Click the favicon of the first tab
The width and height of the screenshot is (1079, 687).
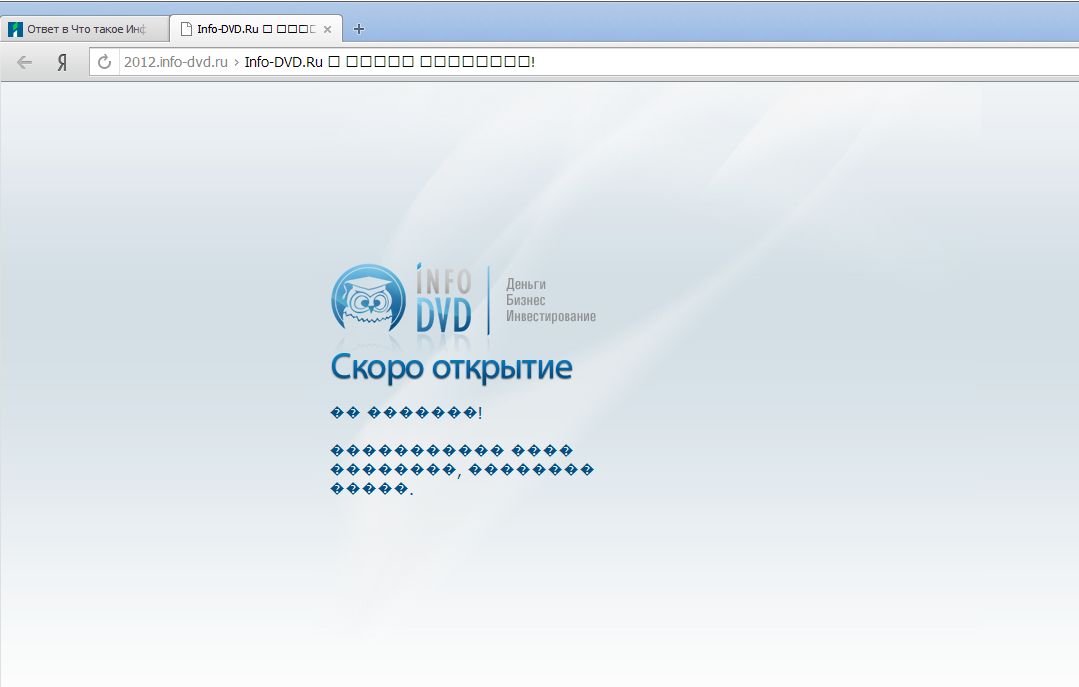click(x=15, y=29)
